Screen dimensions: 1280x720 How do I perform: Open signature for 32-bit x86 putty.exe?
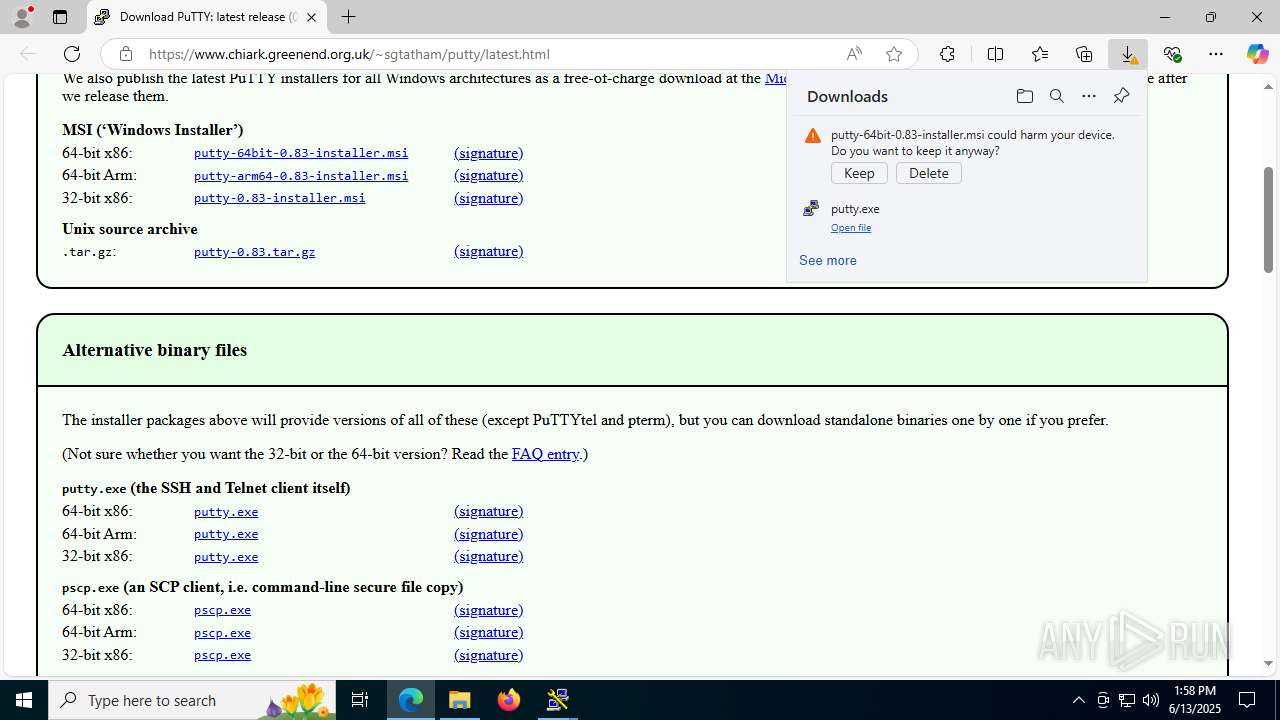pos(489,556)
